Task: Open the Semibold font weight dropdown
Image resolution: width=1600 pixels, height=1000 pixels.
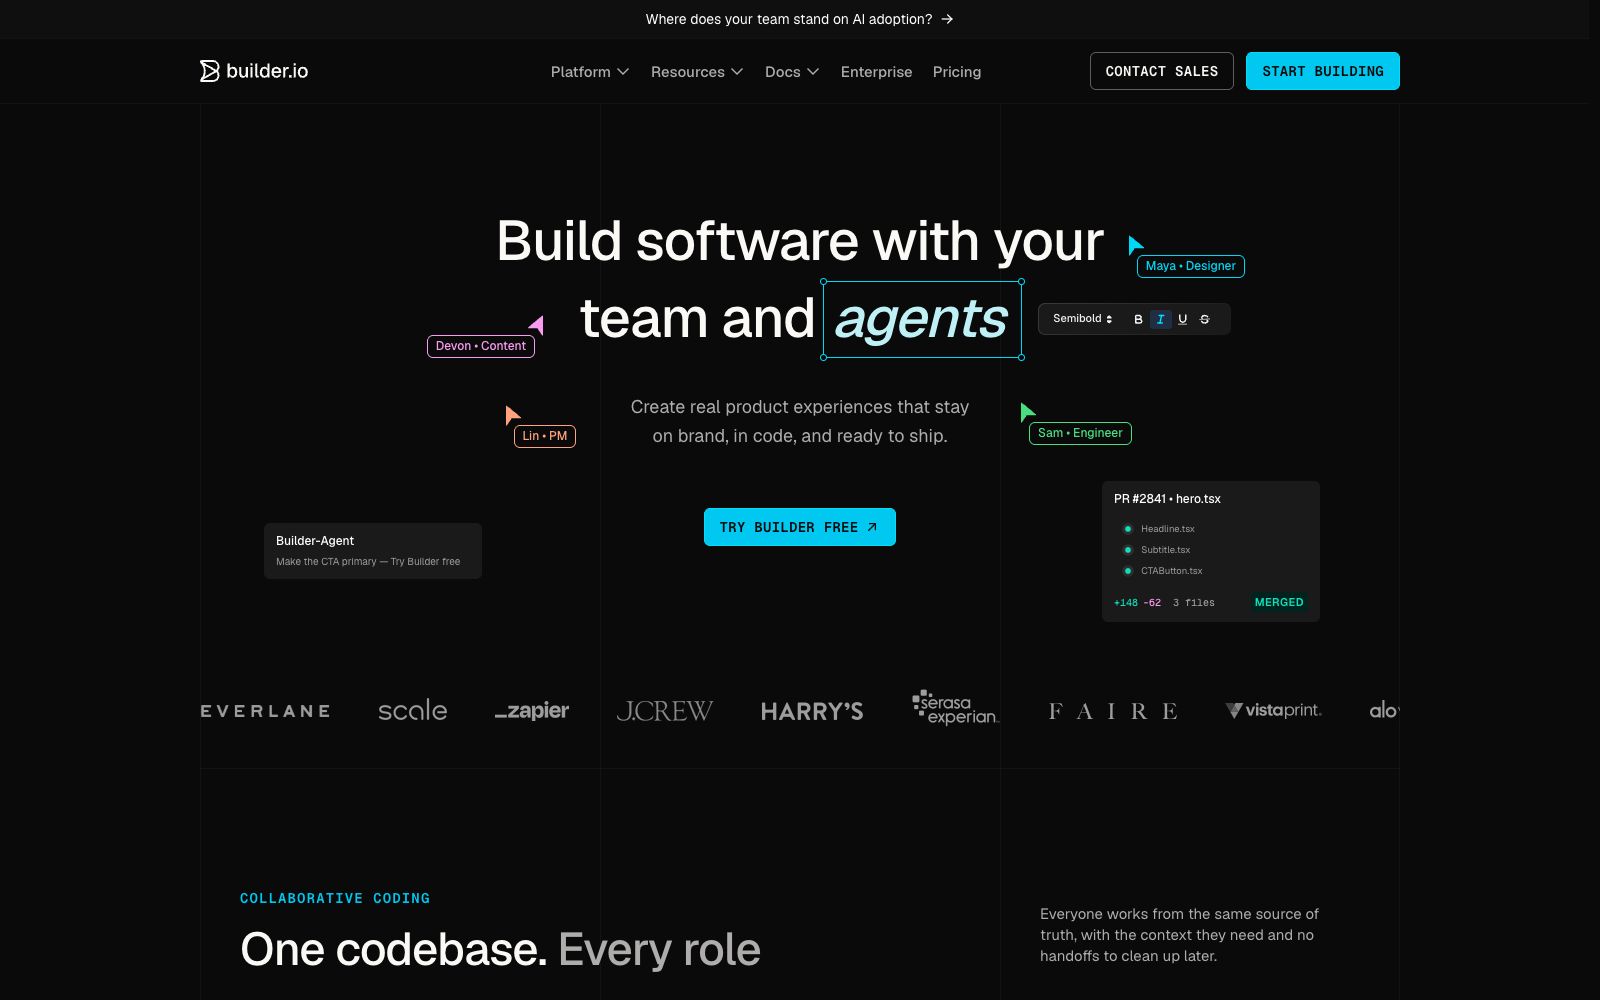Action: (1083, 319)
